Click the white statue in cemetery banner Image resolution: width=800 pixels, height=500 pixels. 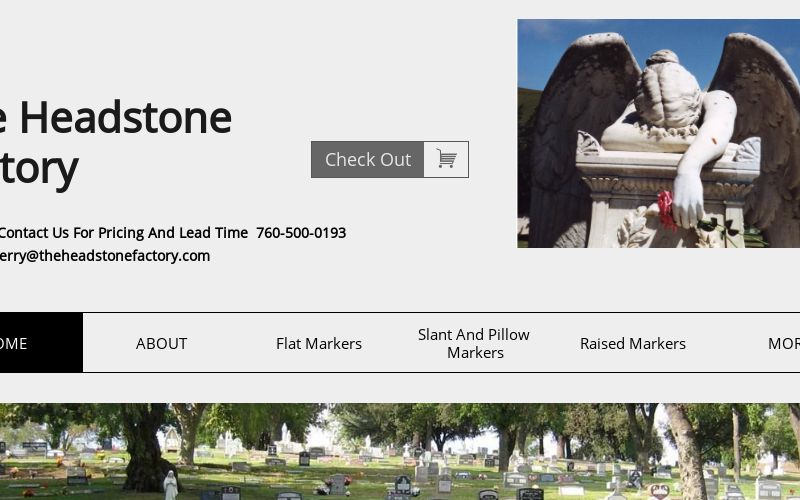point(170,485)
